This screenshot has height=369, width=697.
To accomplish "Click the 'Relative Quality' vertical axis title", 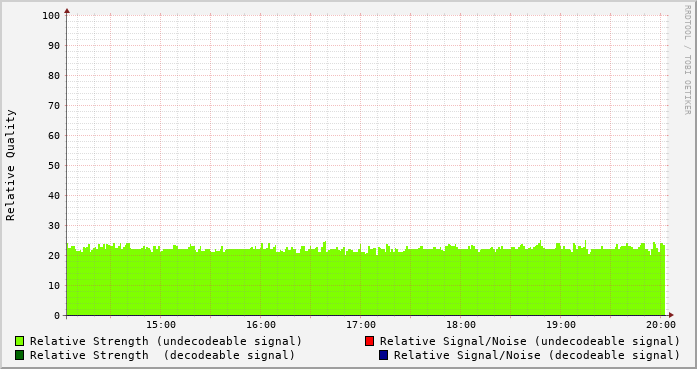I will [11, 165].
